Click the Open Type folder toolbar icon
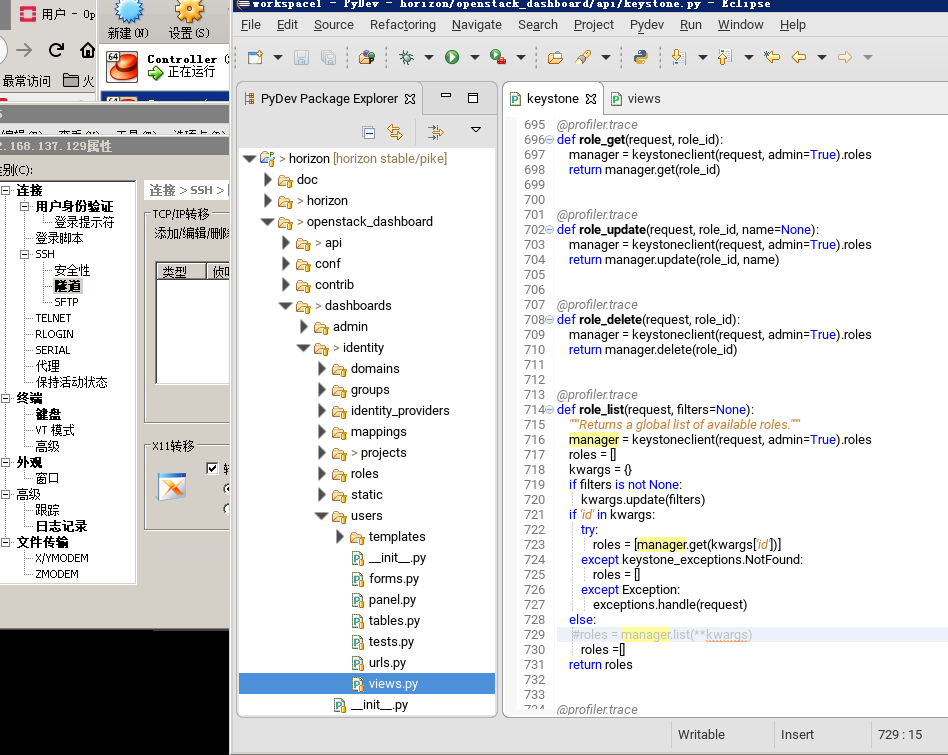This screenshot has height=755, width=948. (x=555, y=58)
